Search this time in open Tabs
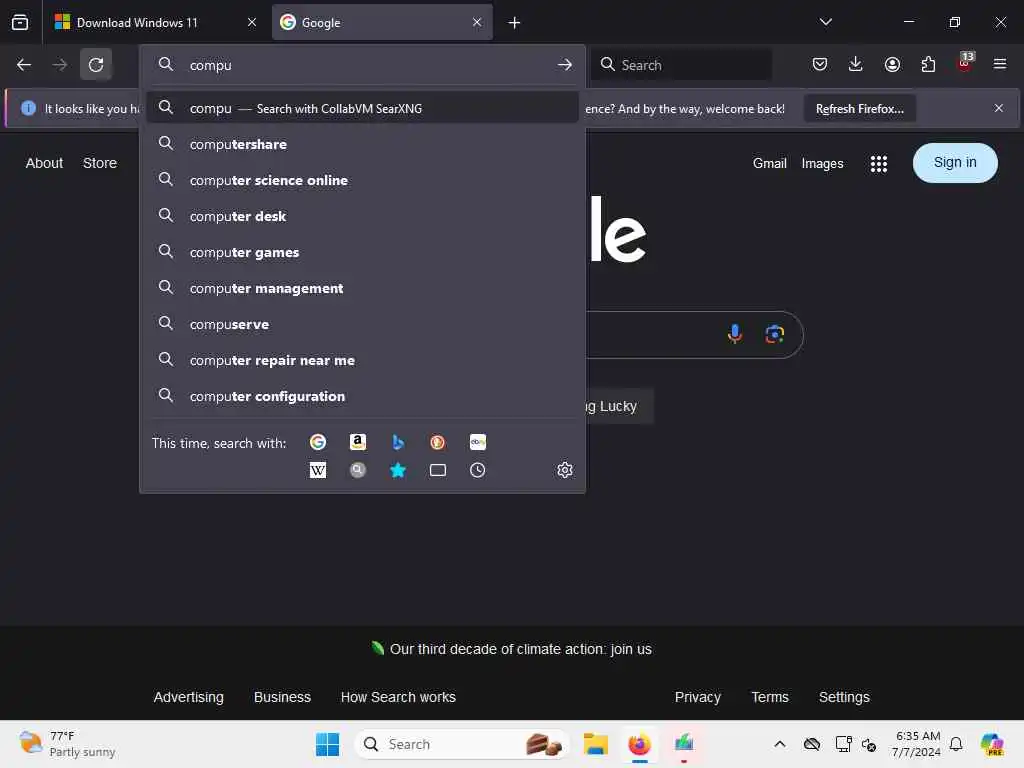The height and width of the screenshot is (768, 1024). [x=438, y=470]
